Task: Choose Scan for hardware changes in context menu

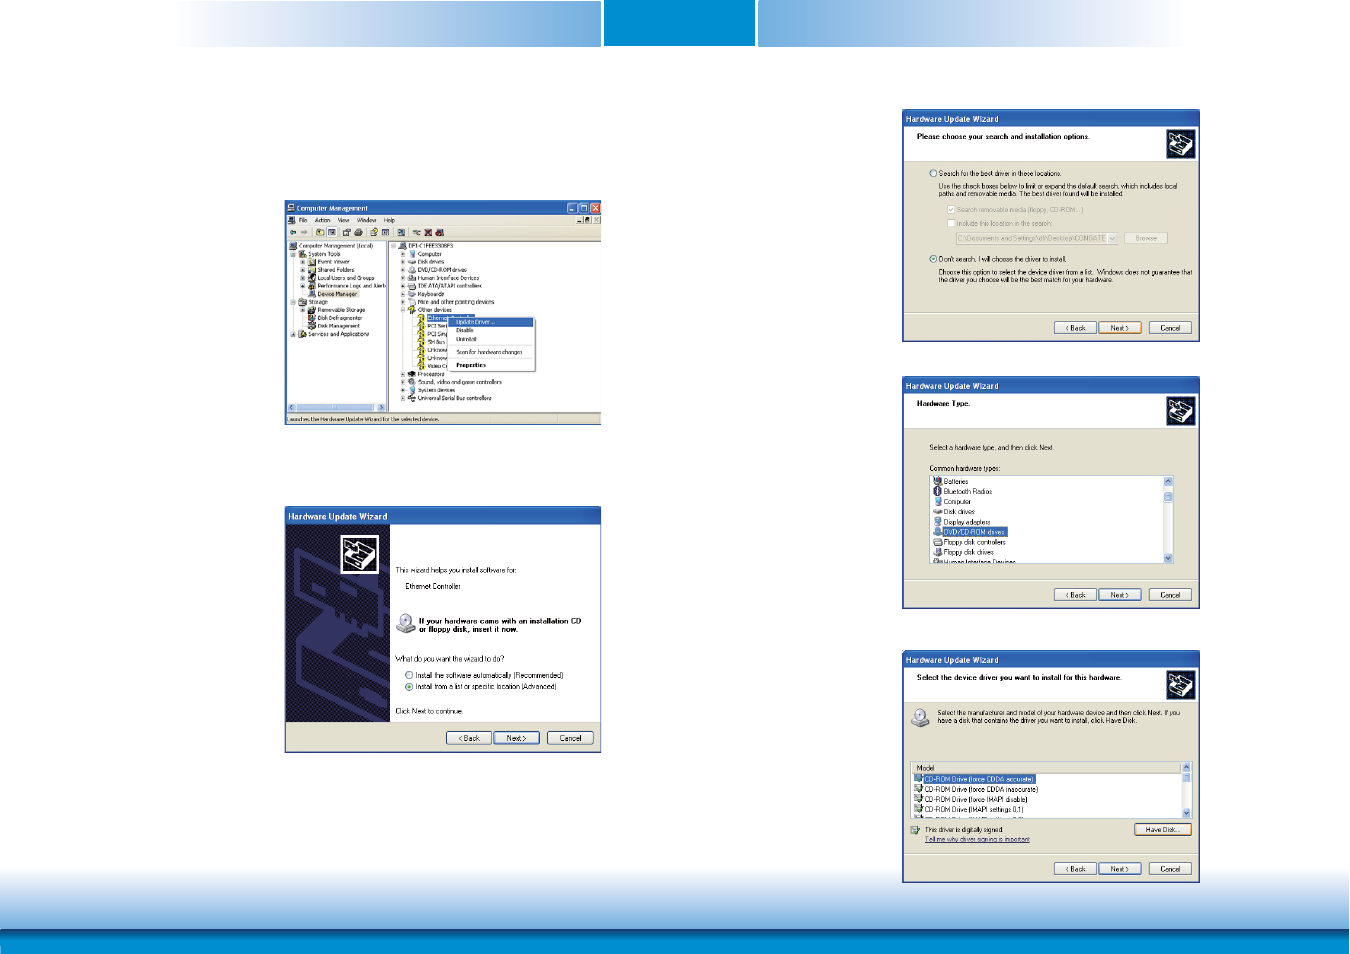Action: point(489,352)
